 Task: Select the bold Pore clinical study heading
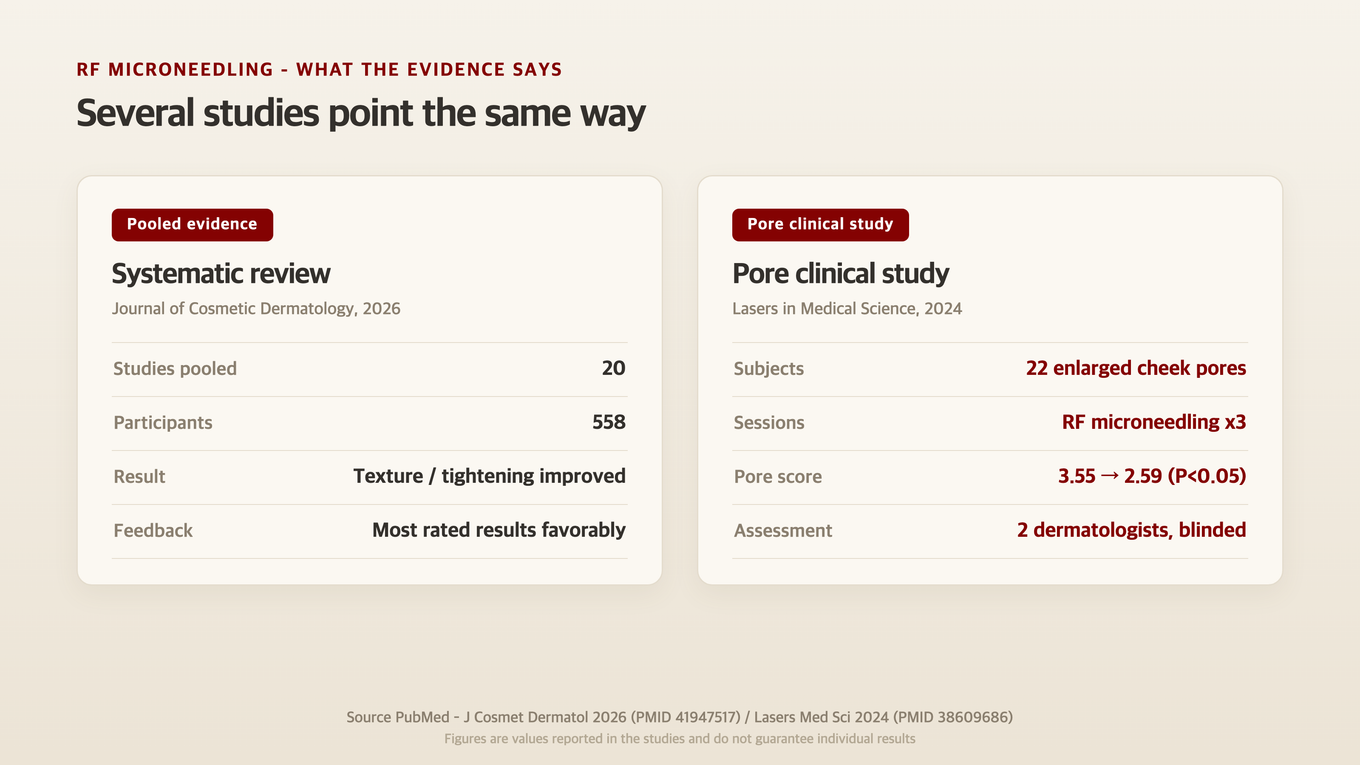pyautogui.click(x=840, y=273)
